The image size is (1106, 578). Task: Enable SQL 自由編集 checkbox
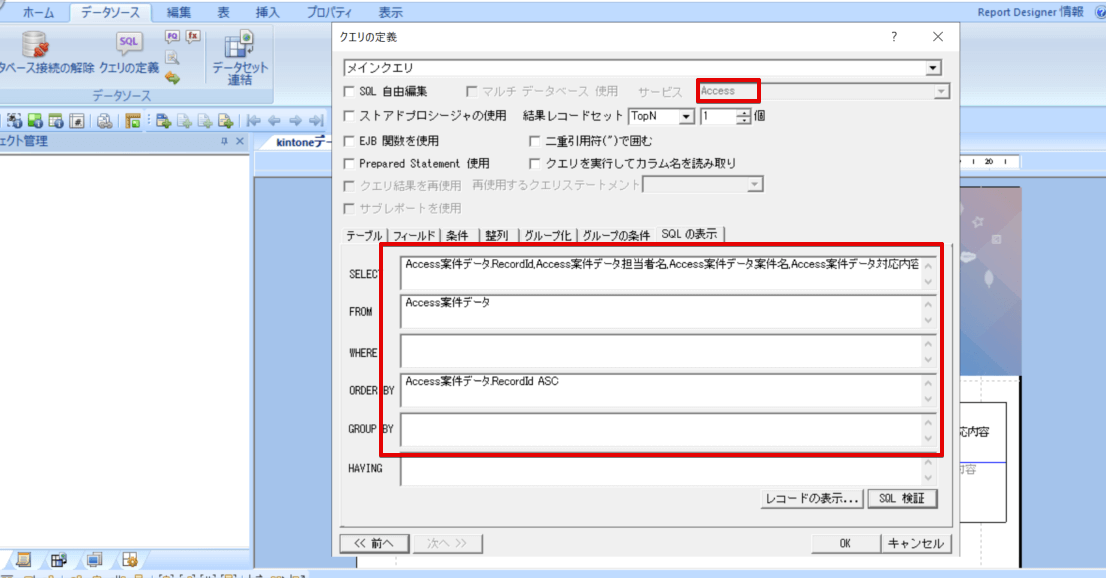coord(348,91)
